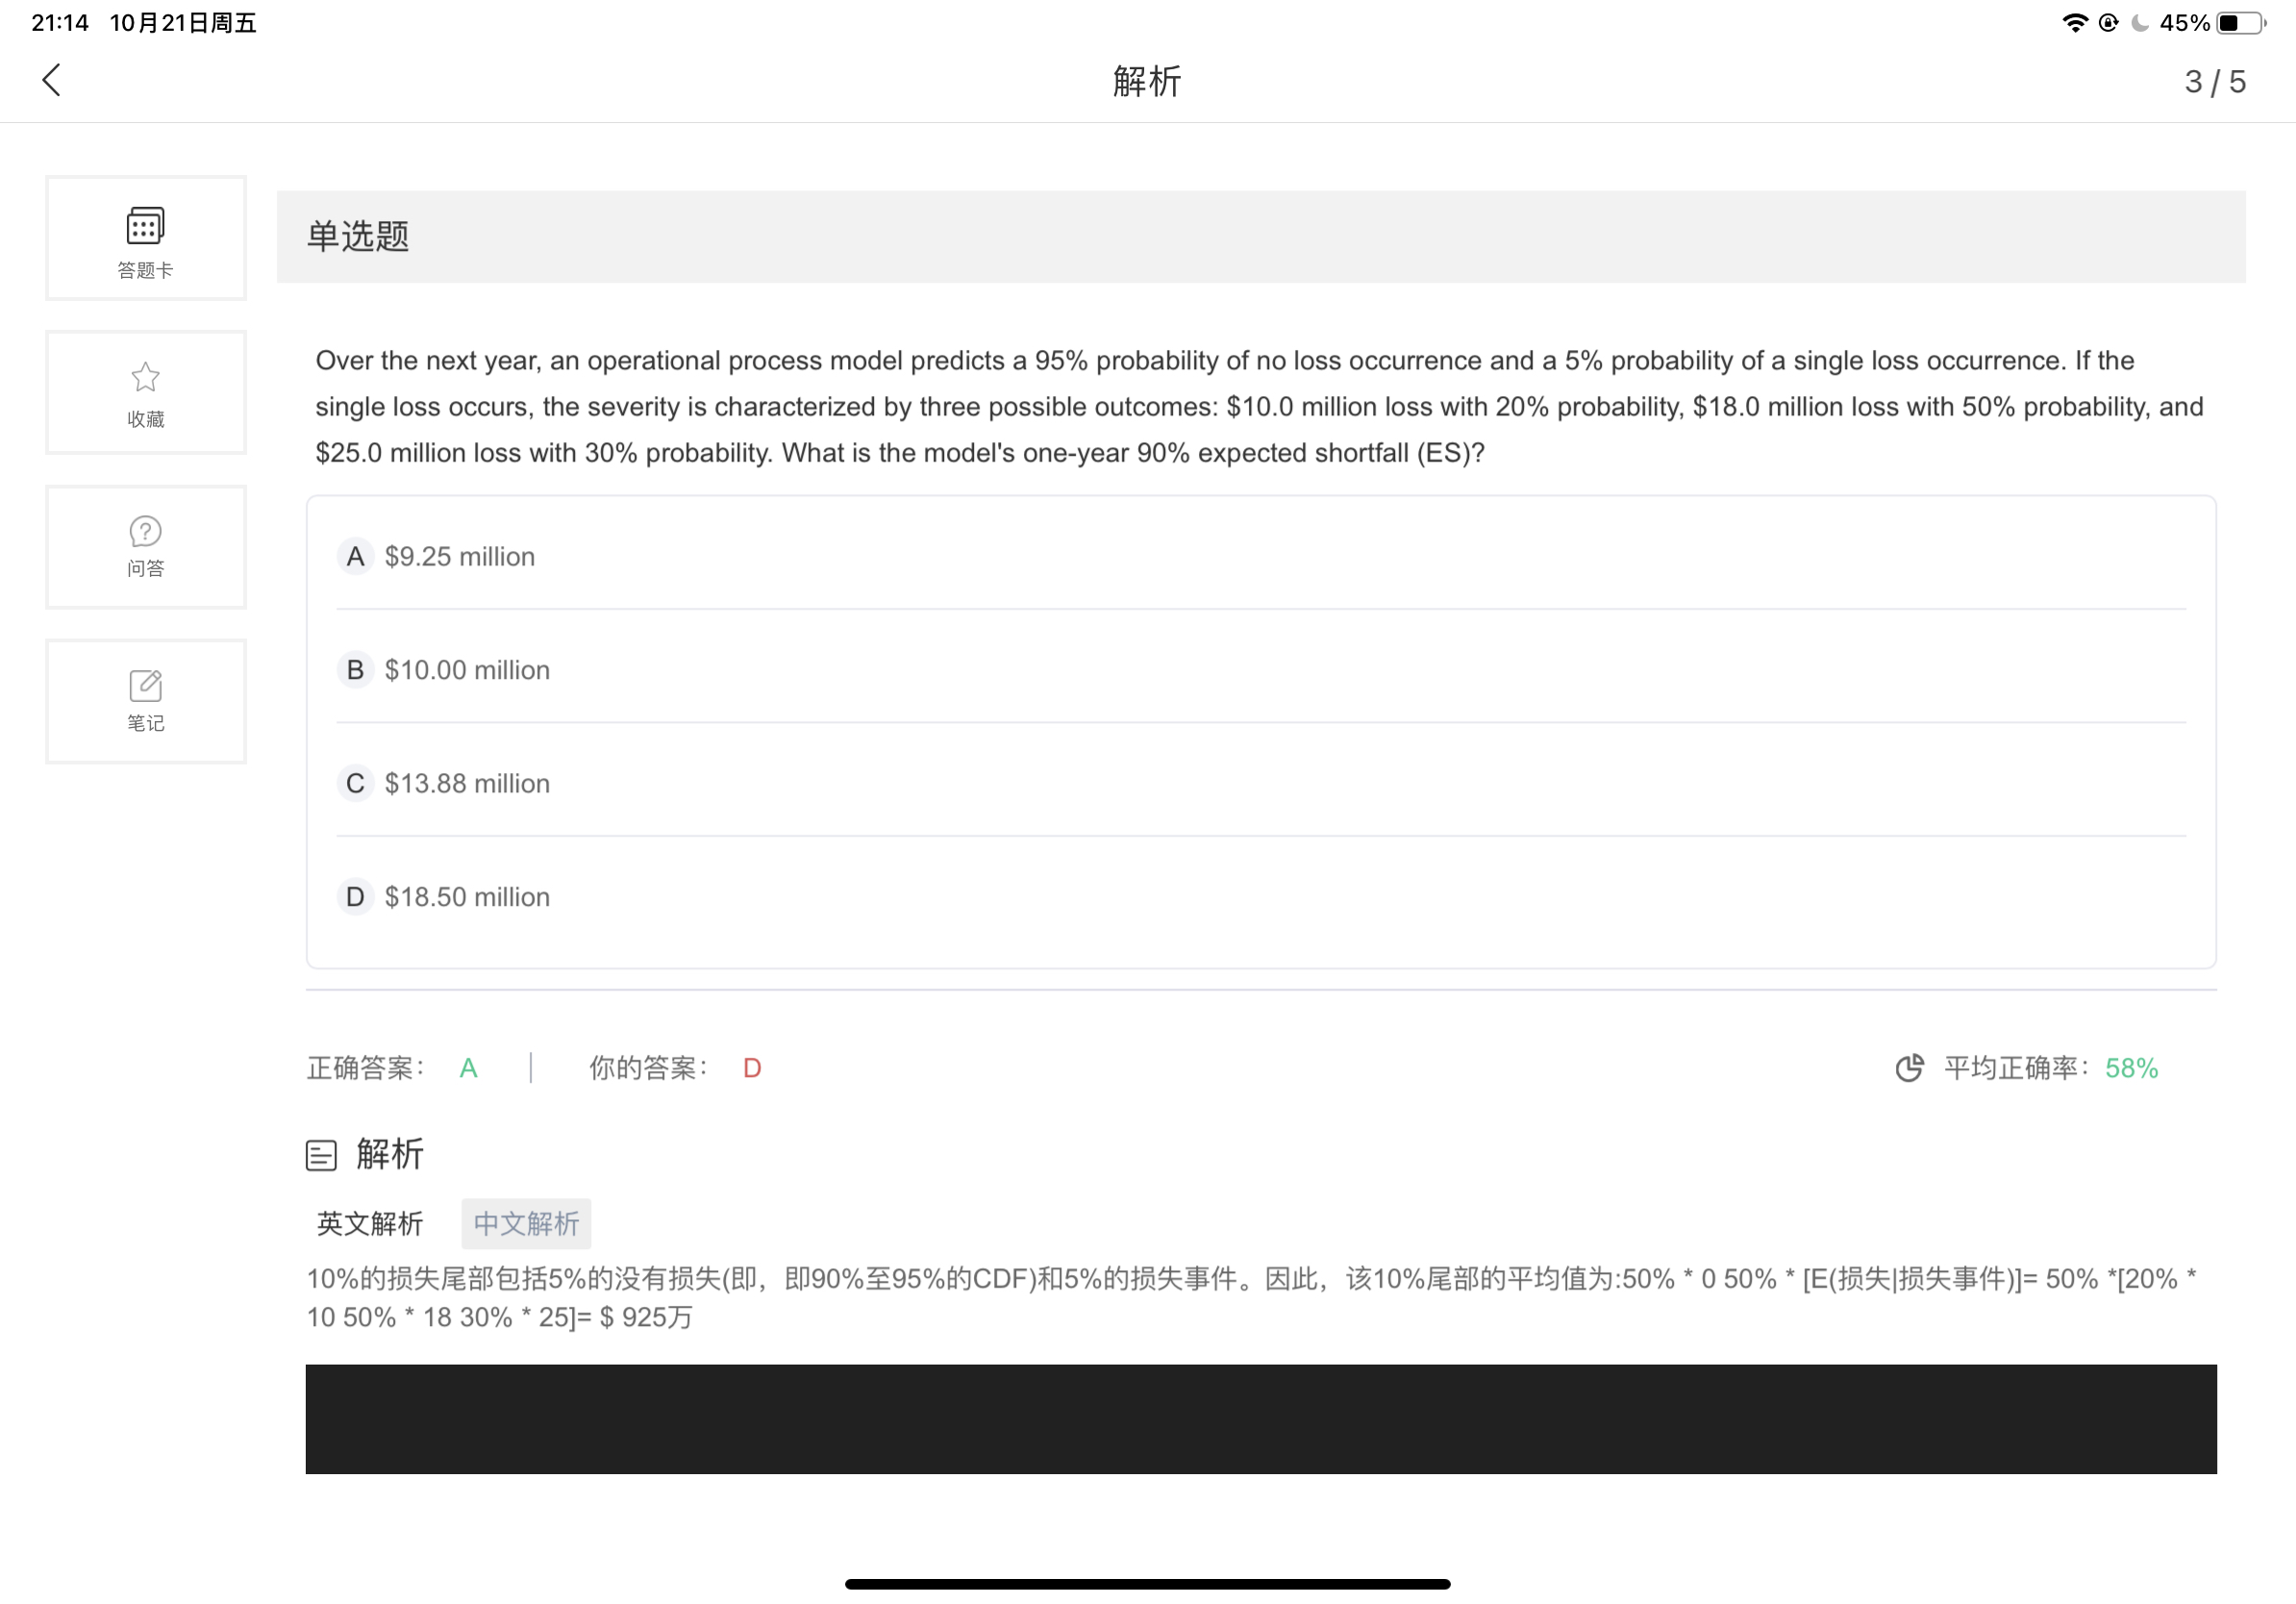Click the 单选题 header bar
The height and width of the screenshot is (1604, 2296).
[x=1260, y=237]
